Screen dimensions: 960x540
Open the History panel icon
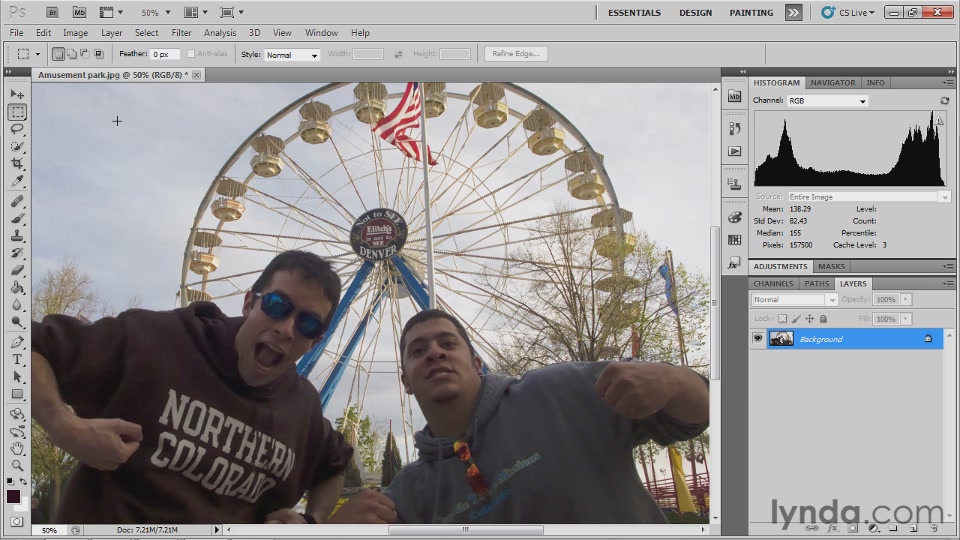[x=735, y=129]
